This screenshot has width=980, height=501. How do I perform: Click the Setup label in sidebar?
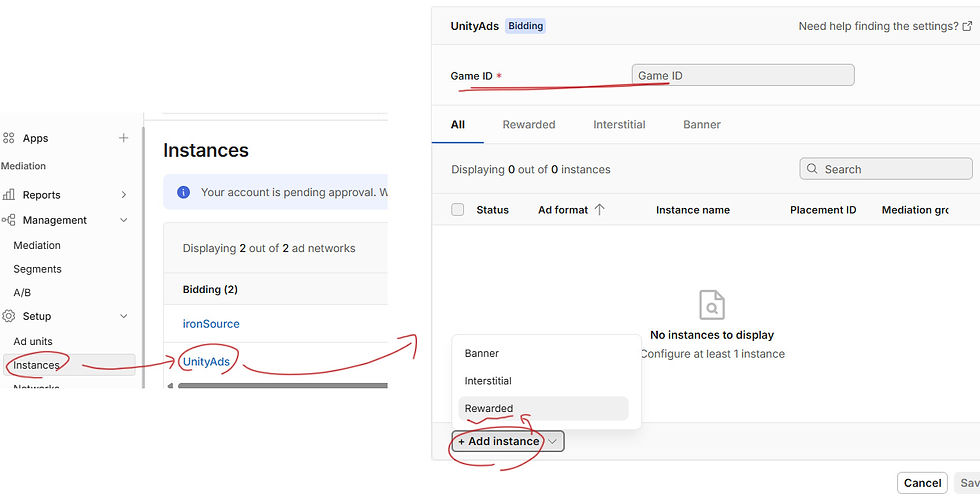tap(37, 316)
